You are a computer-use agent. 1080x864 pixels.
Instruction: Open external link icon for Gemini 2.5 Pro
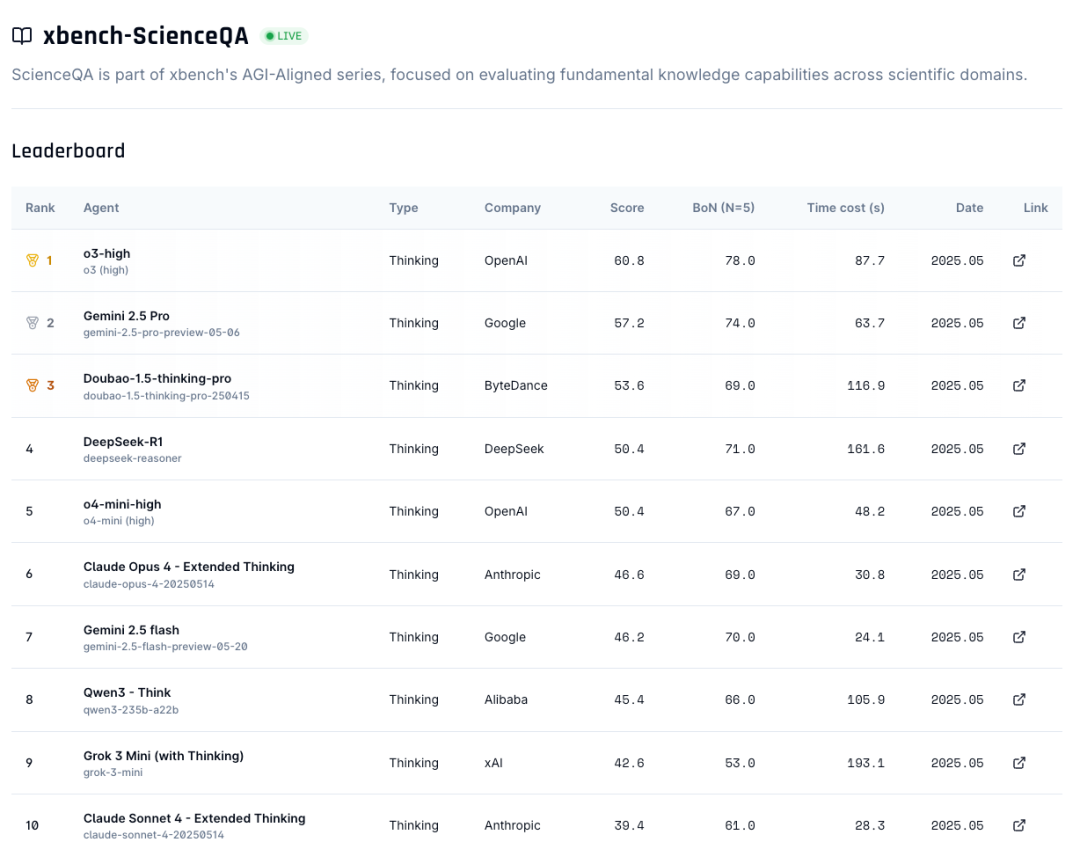click(x=1019, y=323)
